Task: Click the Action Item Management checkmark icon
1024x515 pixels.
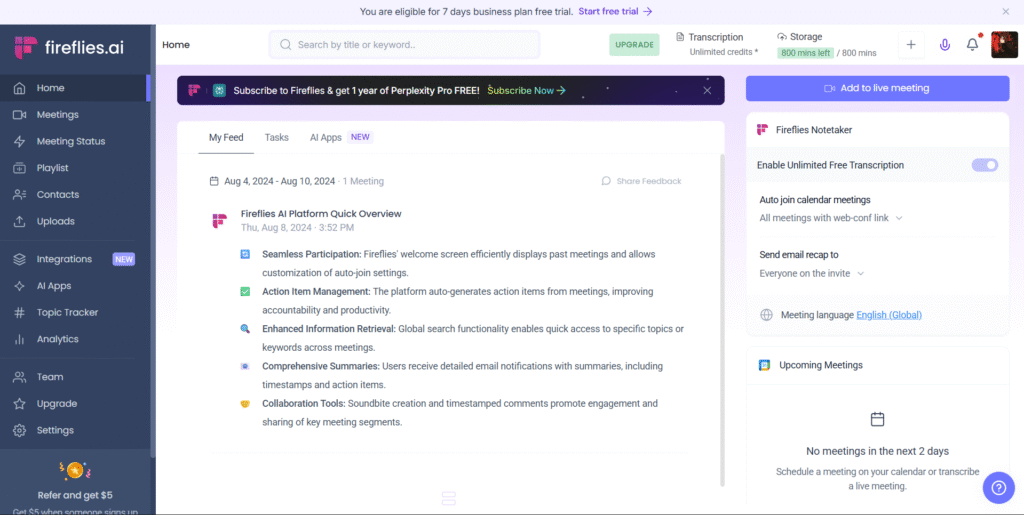Action: [x=245, y=292]
